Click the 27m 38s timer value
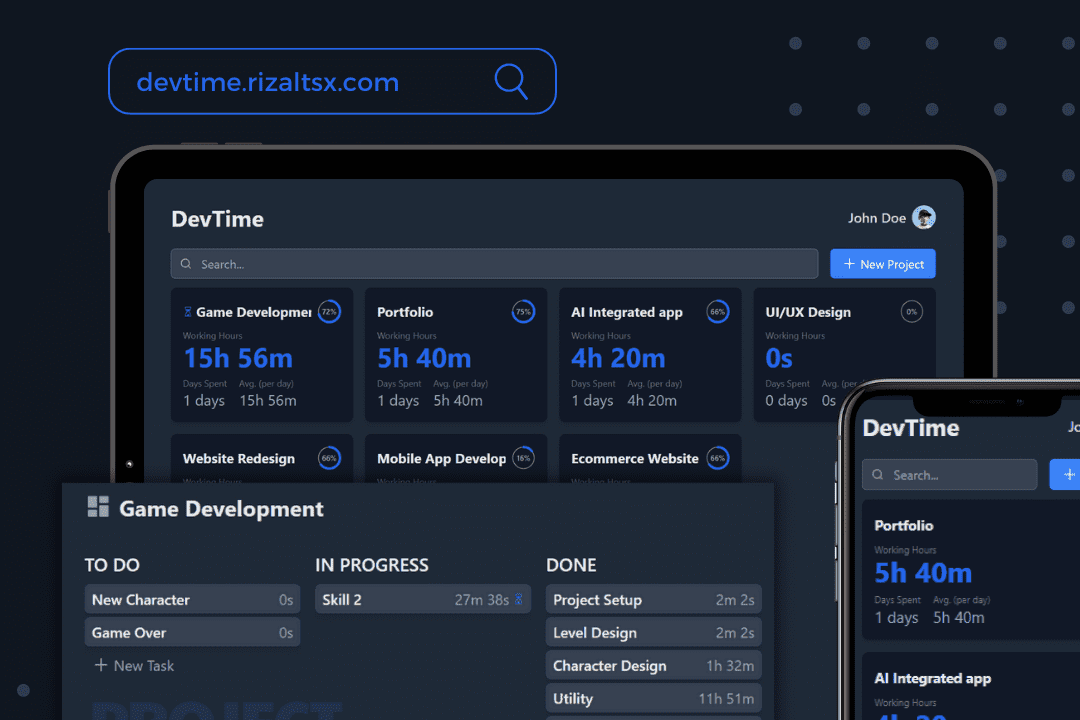The width and height of the screenshot is (1080, 720). coord(481,600)
